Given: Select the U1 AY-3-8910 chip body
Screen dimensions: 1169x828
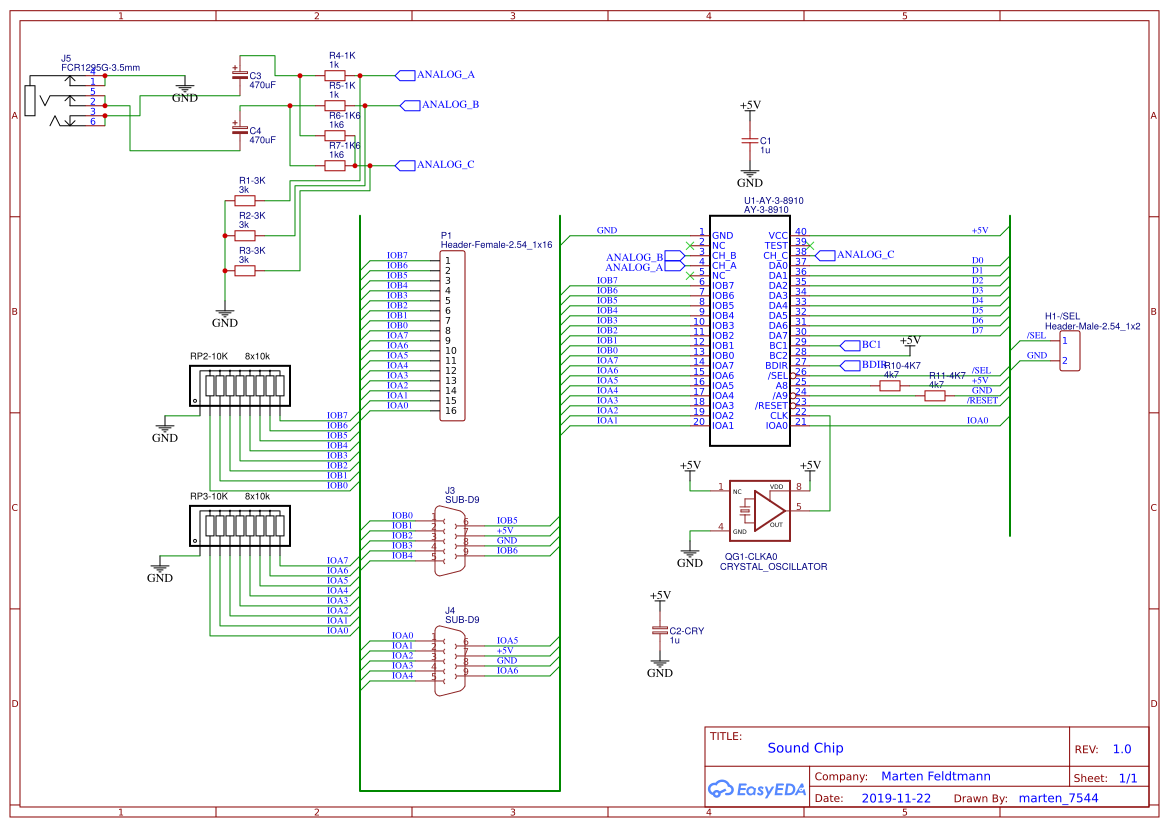Looking at the screenshot, I should click(750, 330).
